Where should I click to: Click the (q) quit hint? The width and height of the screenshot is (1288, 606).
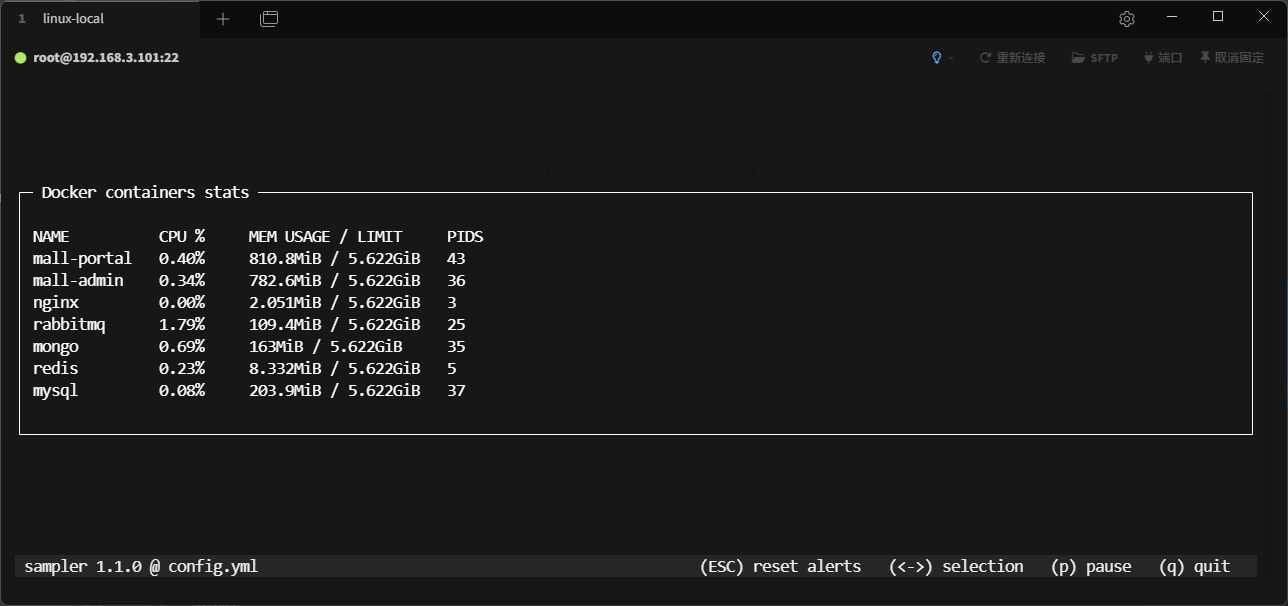coord(1194,567)
